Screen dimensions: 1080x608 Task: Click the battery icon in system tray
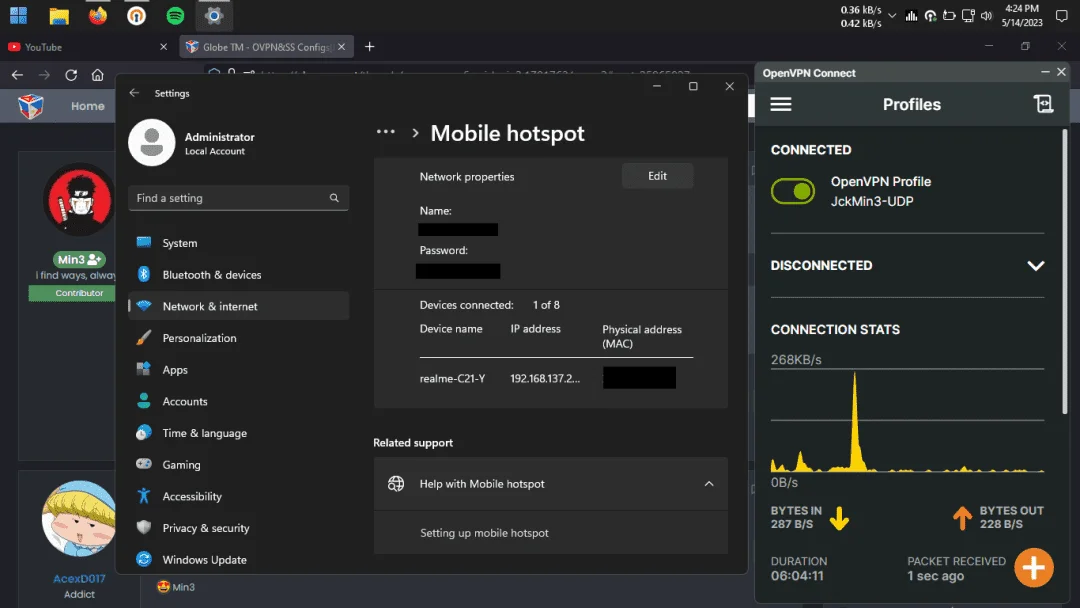pos(949,16)
